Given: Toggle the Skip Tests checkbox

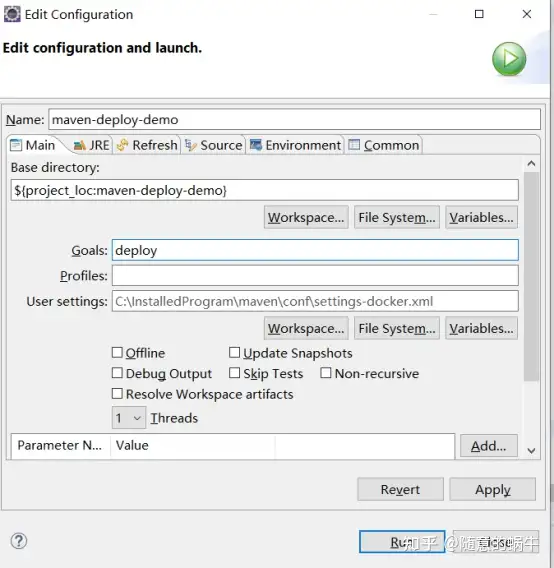Looking at the screenshot, I should [x=234, y=373].
